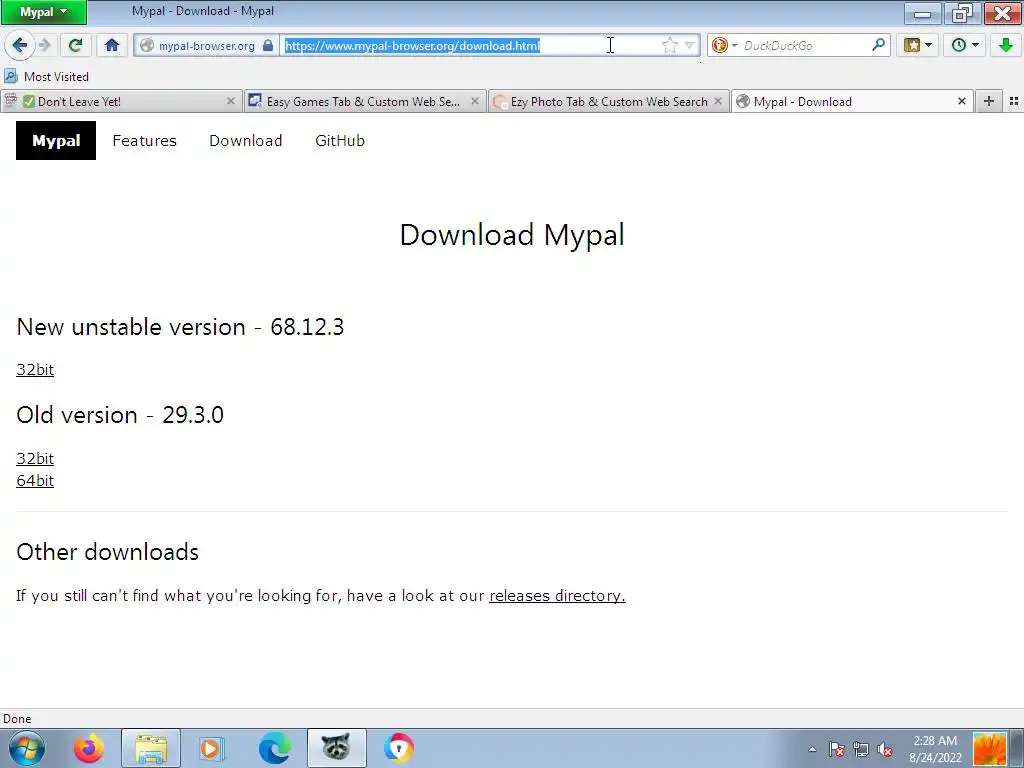The width and height of the screenshot is (1024, 768).
Task: Open the network status tray icon
Action: click(861, 749)
